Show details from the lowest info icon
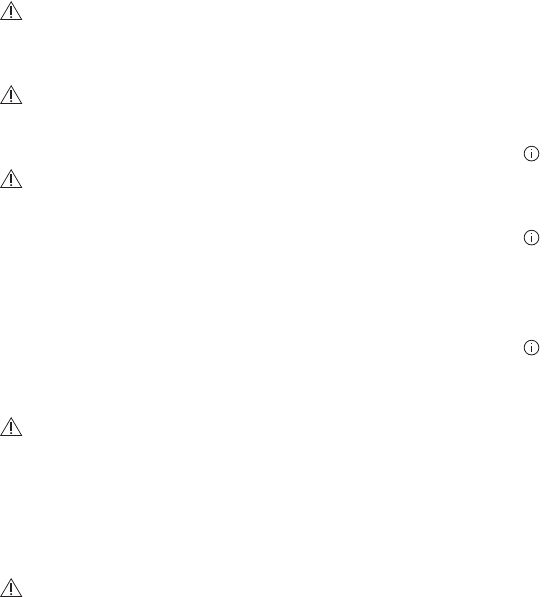This screenshot has width=545, height=597. [531, 348]
